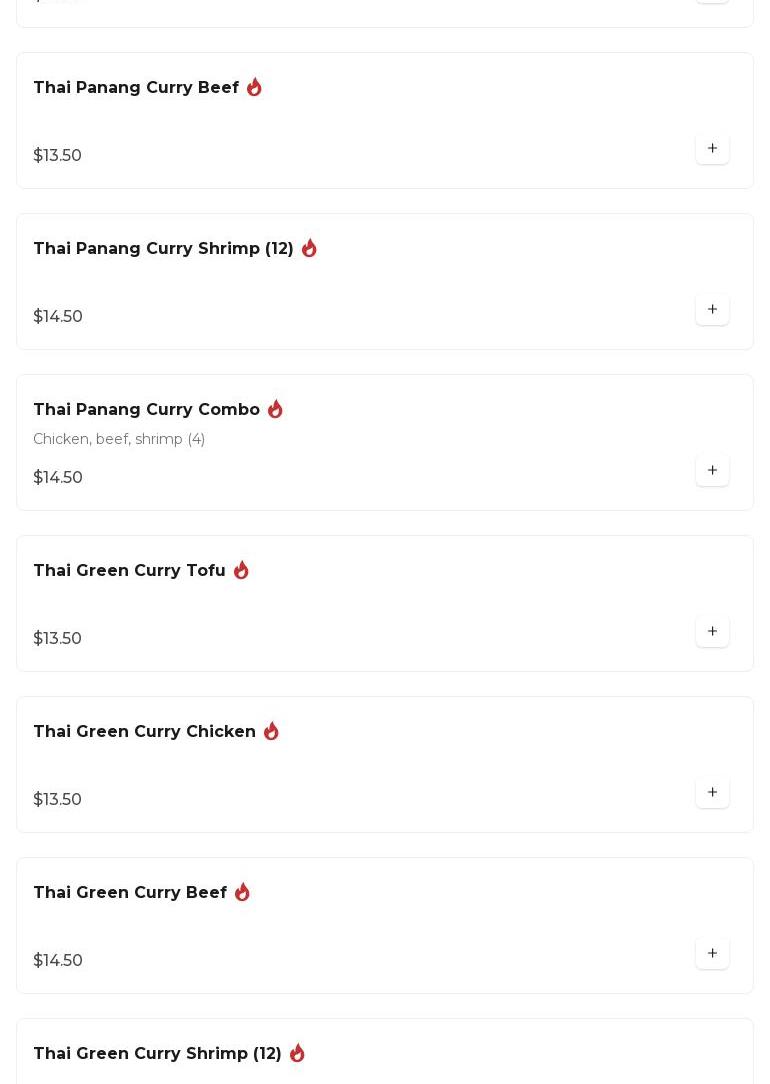Click flame icon by Thai Green Curry Chicken
This screenshot has width=770, height=1084.
tap(271, 731)
